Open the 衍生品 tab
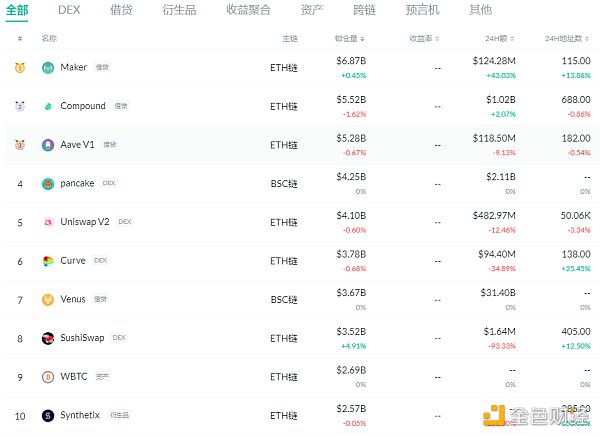Image resolution: width=600 pixels, height=437 pixels. (180, 10)
